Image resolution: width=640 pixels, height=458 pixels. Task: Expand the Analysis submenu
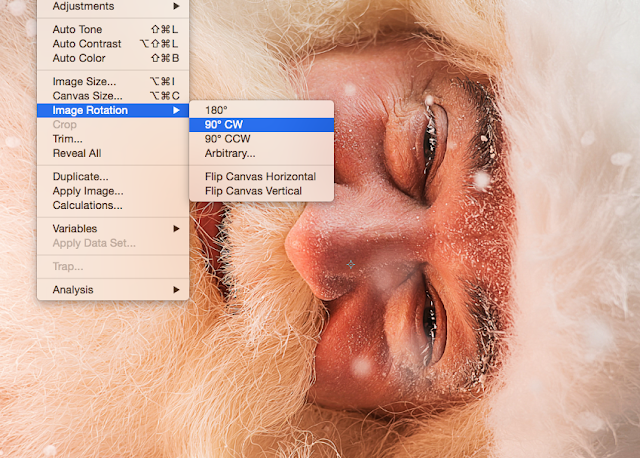coord(113,290)
